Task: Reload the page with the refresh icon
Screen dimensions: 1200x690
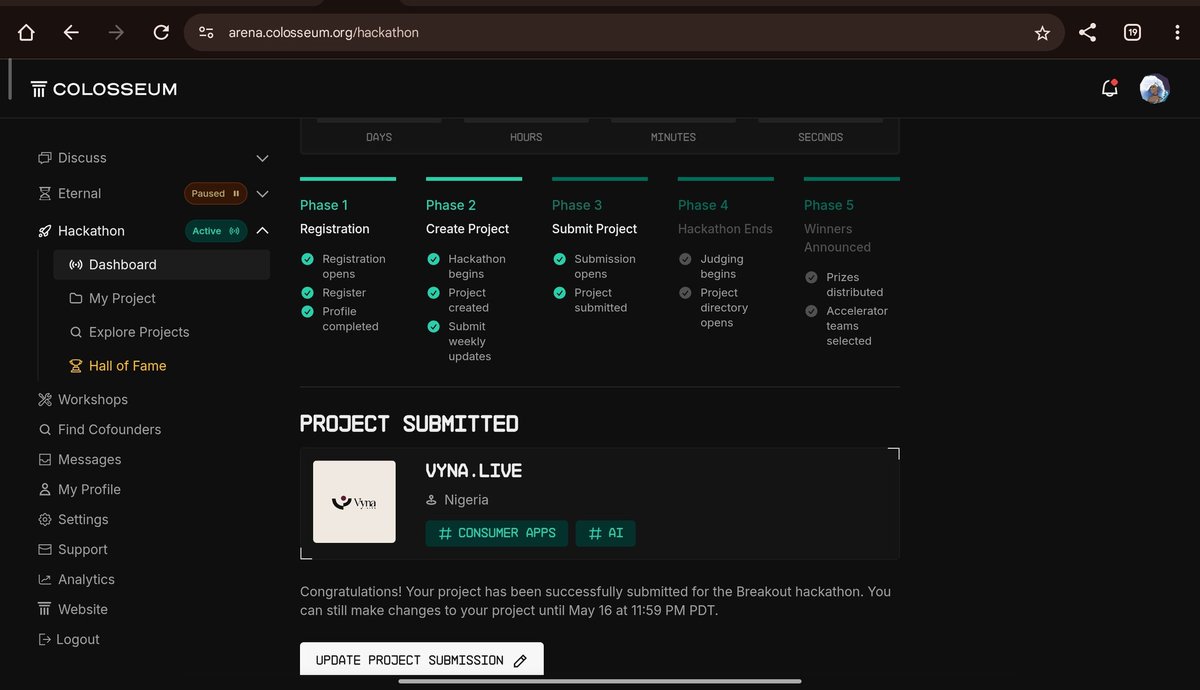Action: (x=161, y=33)
